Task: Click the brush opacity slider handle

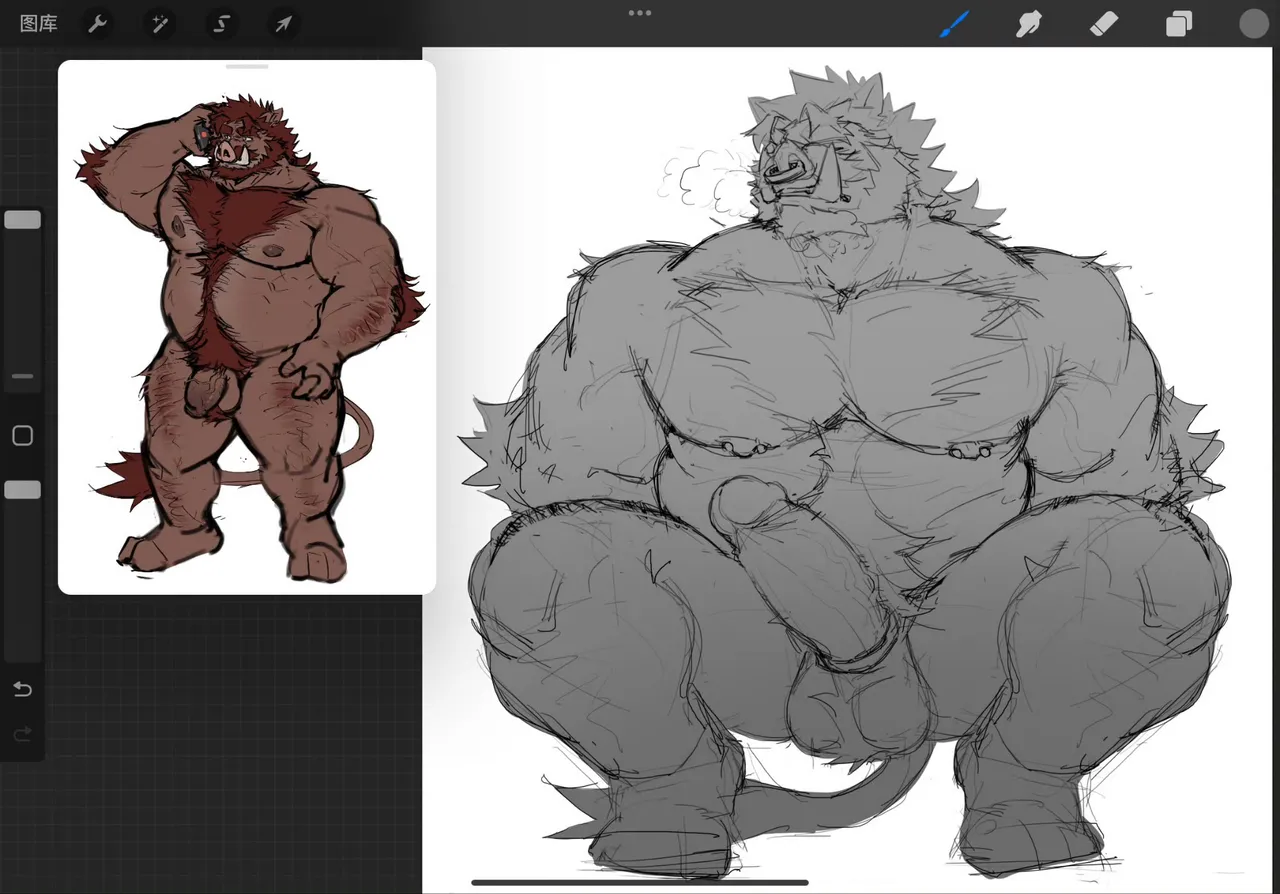Action: (x=22, y=490)
